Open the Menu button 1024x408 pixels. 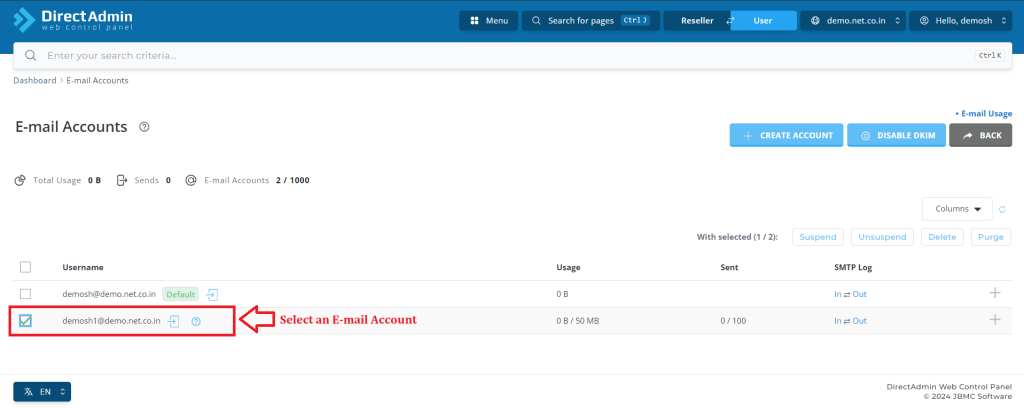tap(488, 21)
